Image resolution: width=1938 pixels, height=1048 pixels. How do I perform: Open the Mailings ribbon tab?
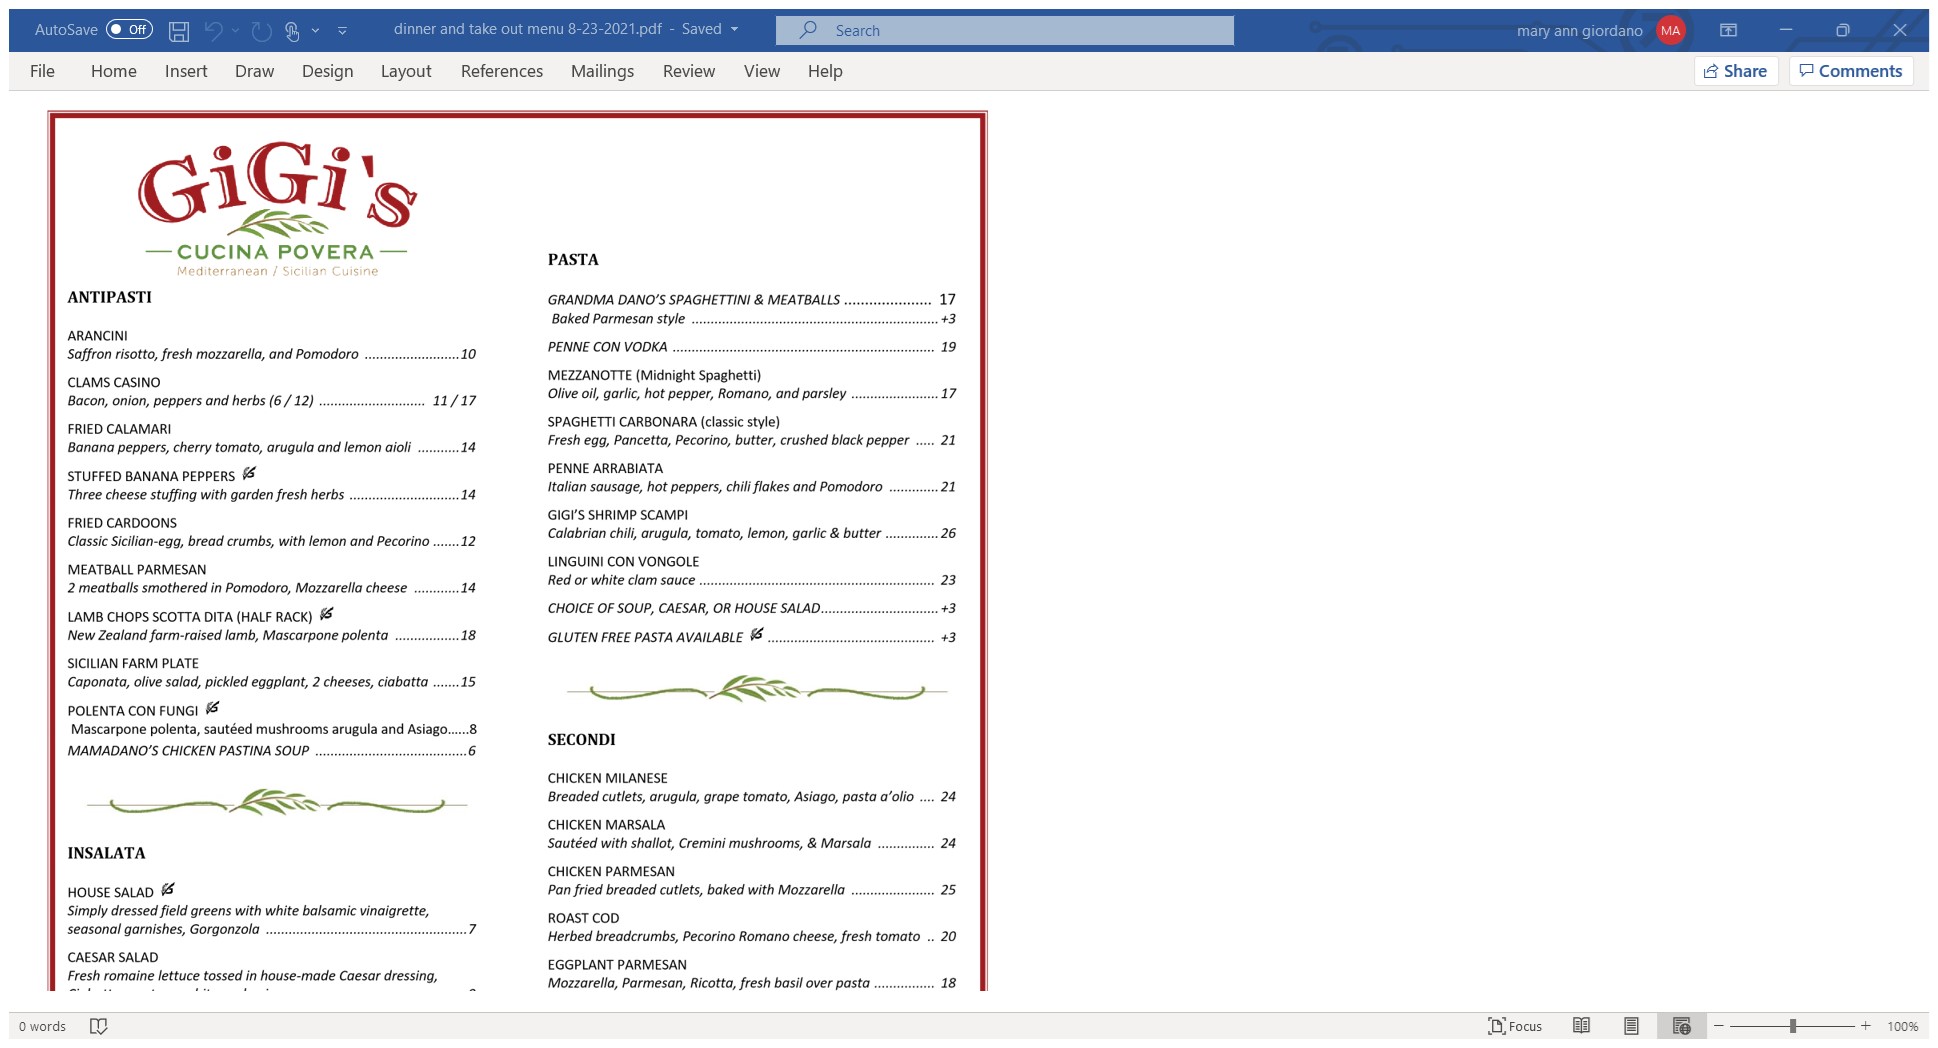(x=602, y=71)
